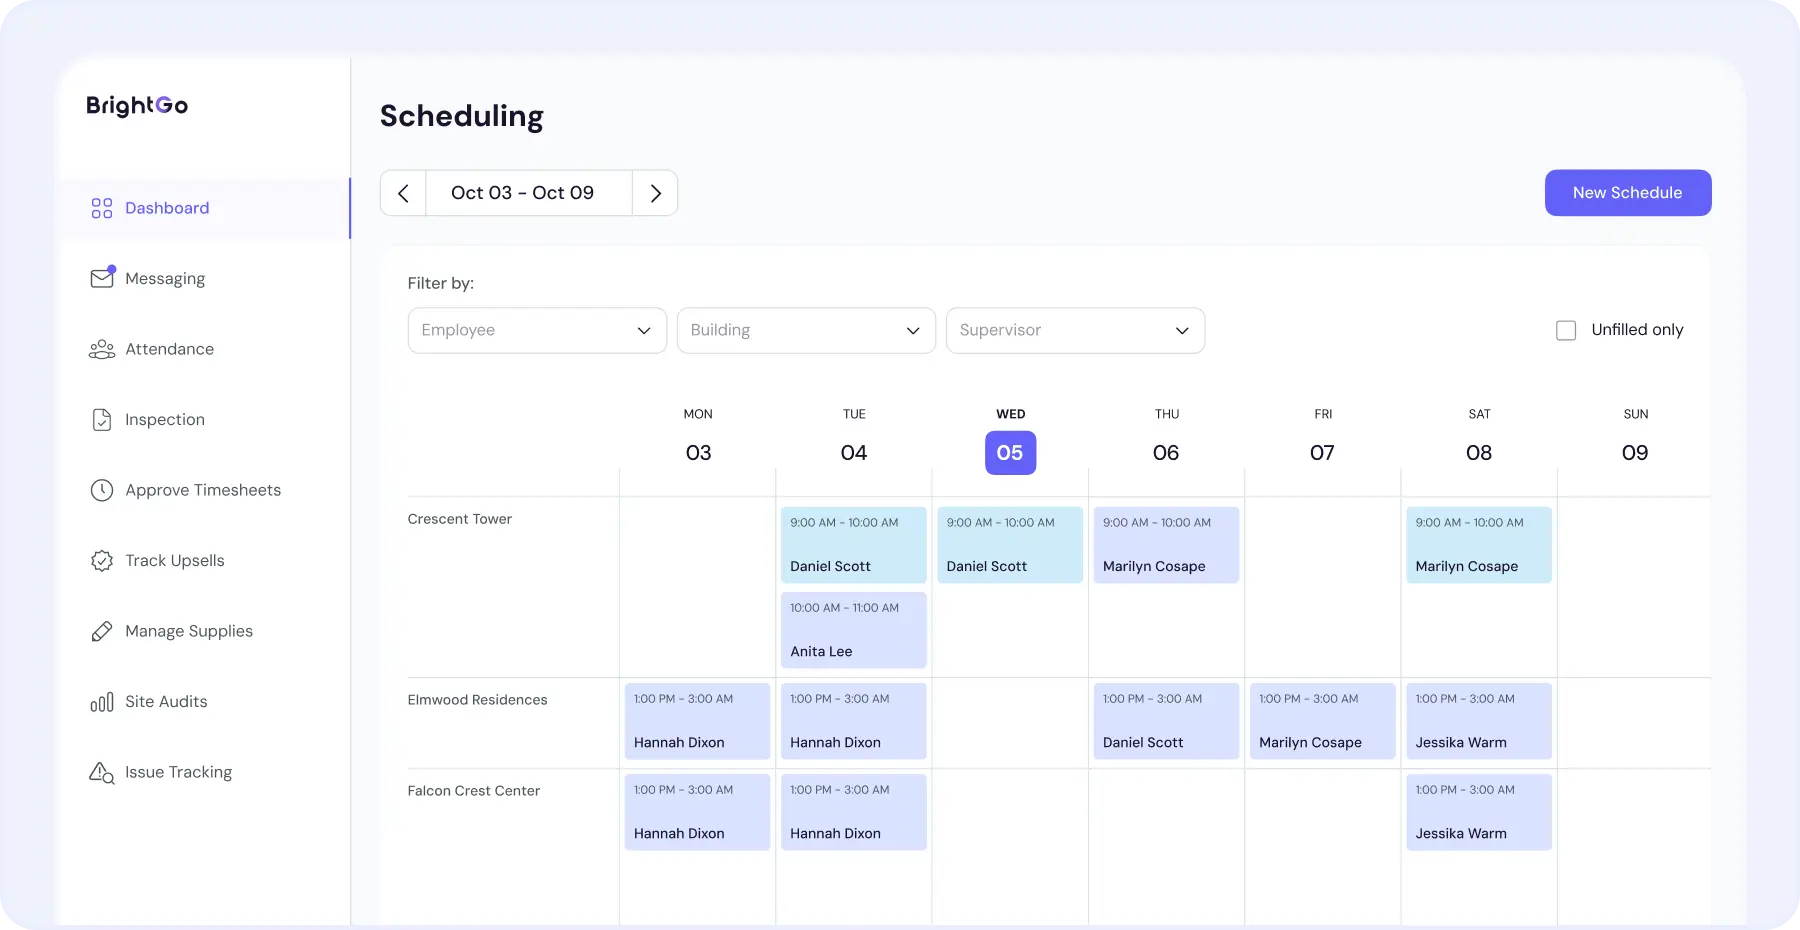Open Track Upsells from the sidebar
This screenshot has width=1800, height=930.
pyautogui.click(x=174, y=560)
